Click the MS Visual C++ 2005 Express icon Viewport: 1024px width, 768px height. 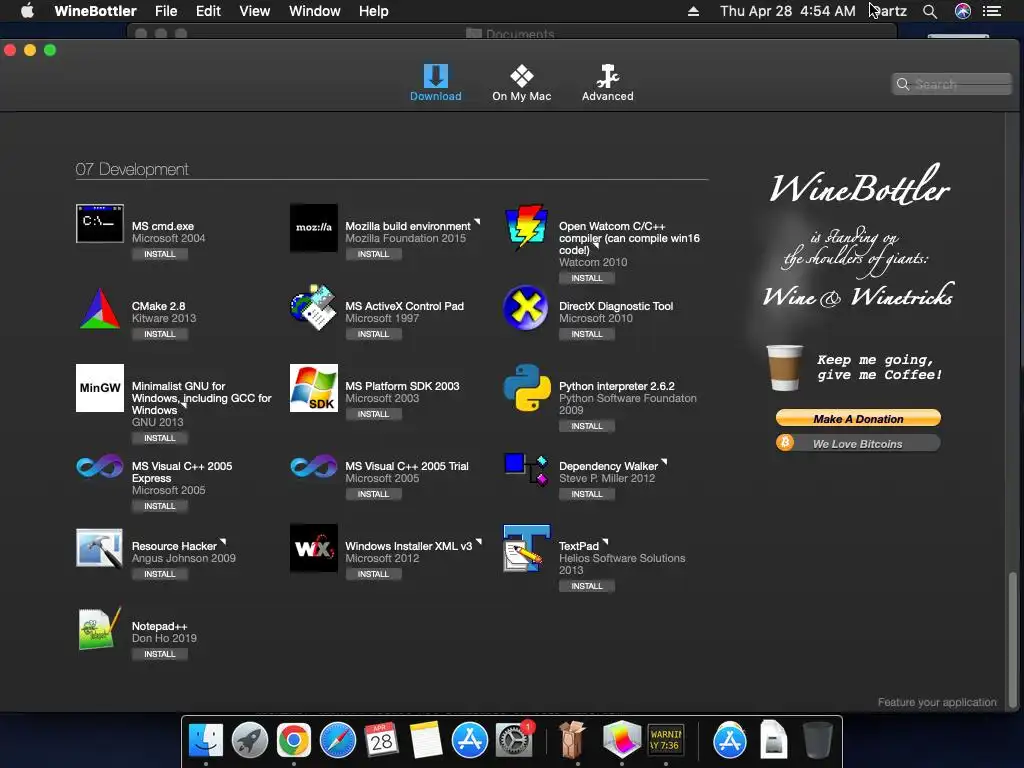99,466
